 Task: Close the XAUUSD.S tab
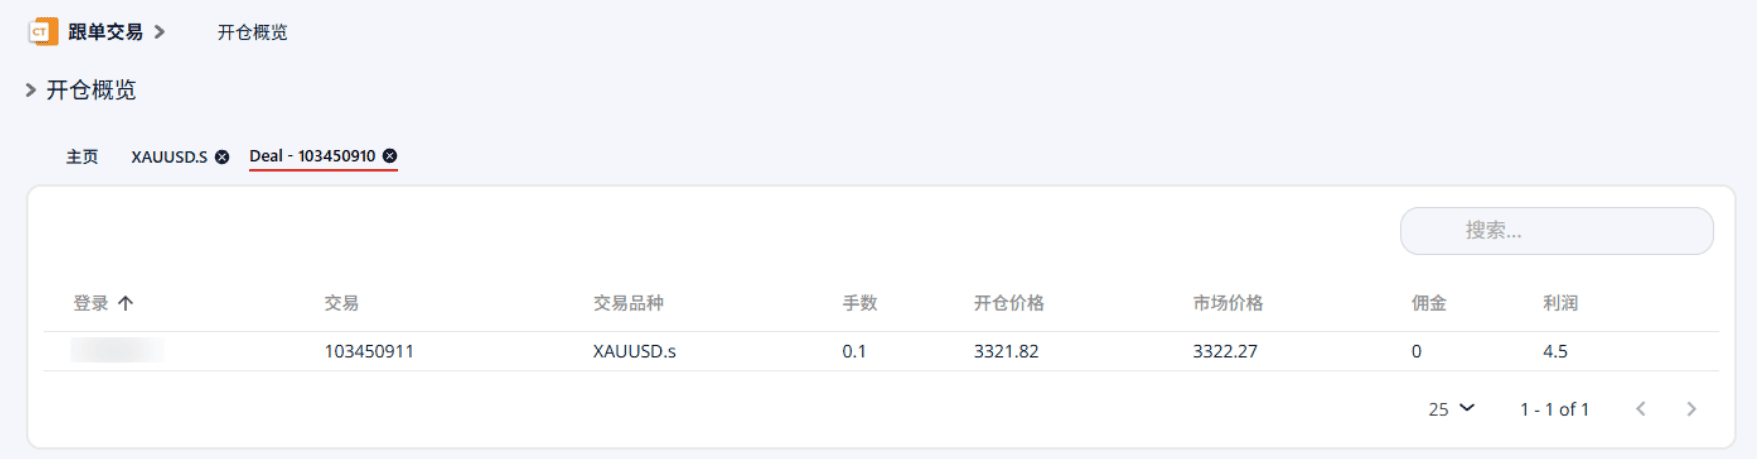click(x=222, y=157)
